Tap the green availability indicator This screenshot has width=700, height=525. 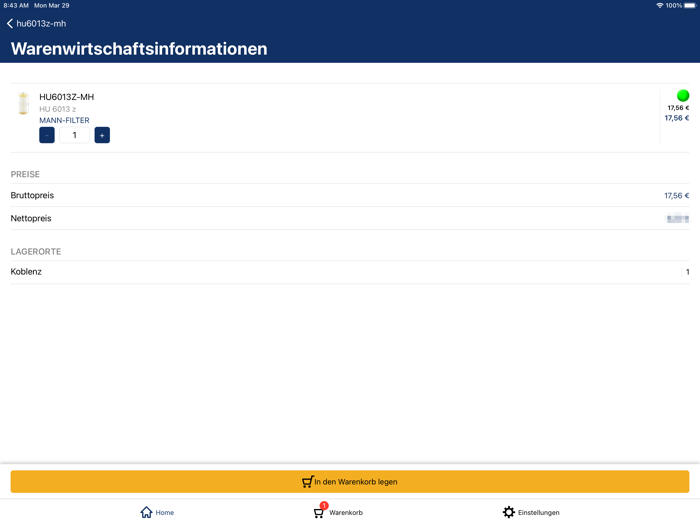click(683, 96)
